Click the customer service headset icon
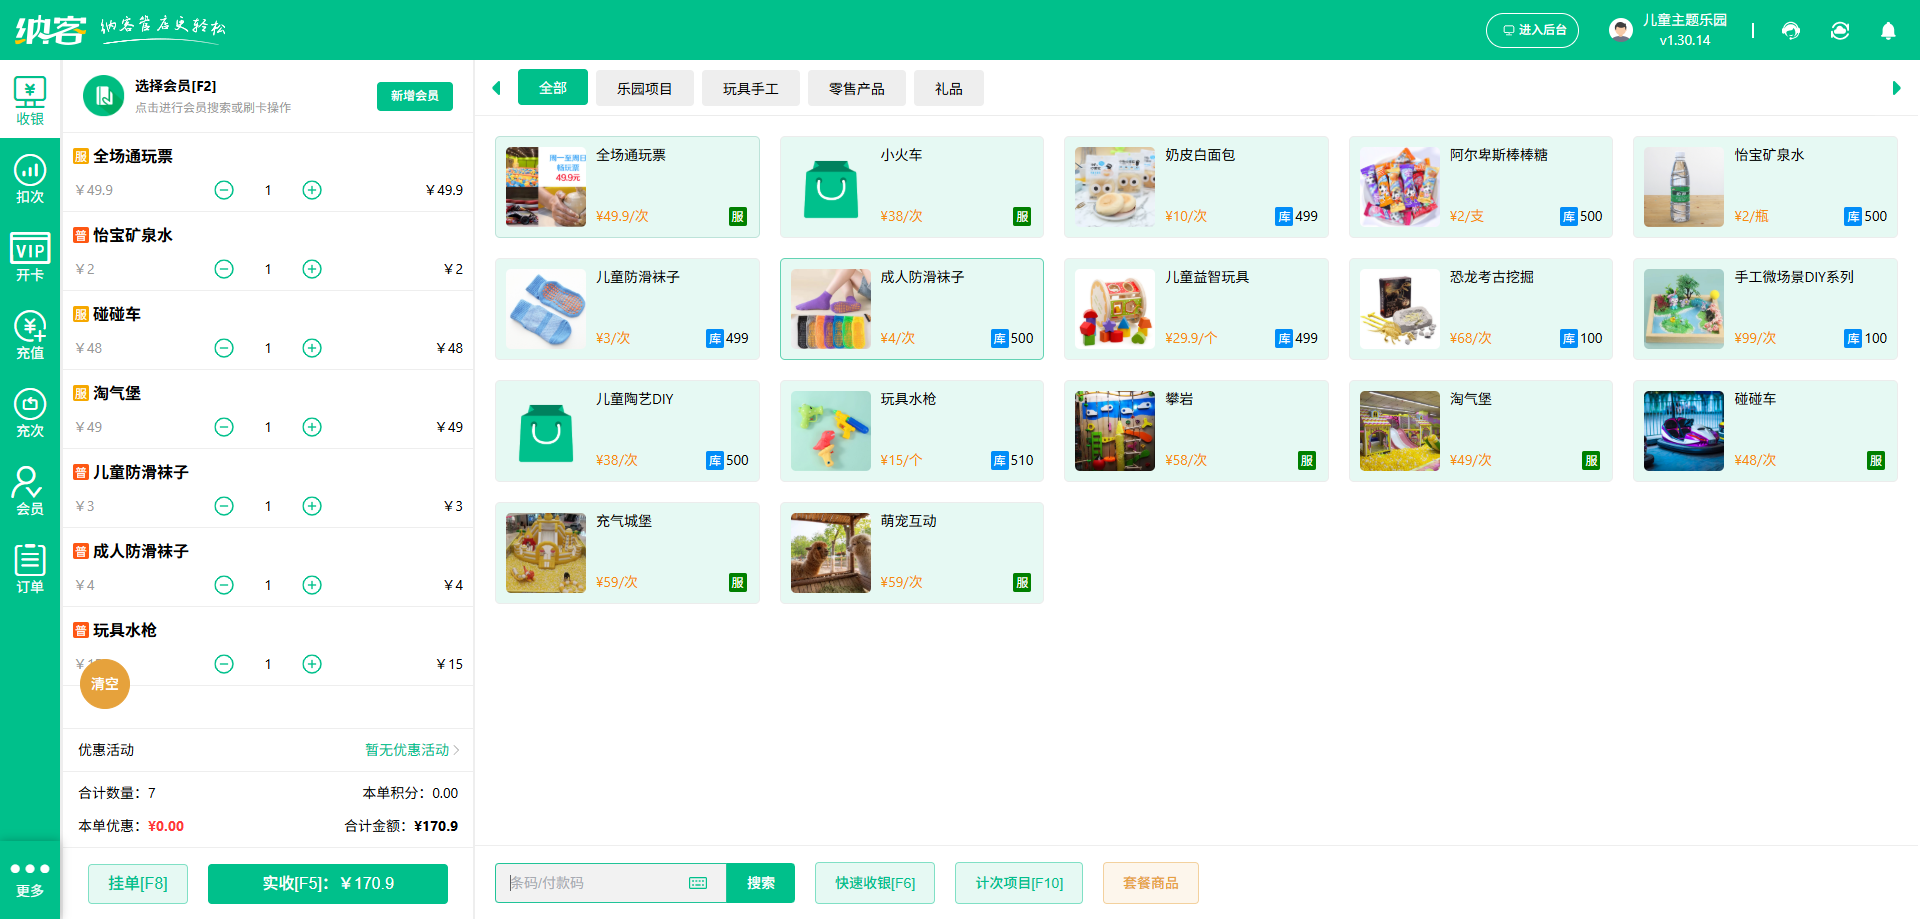 coord(1791,31)
